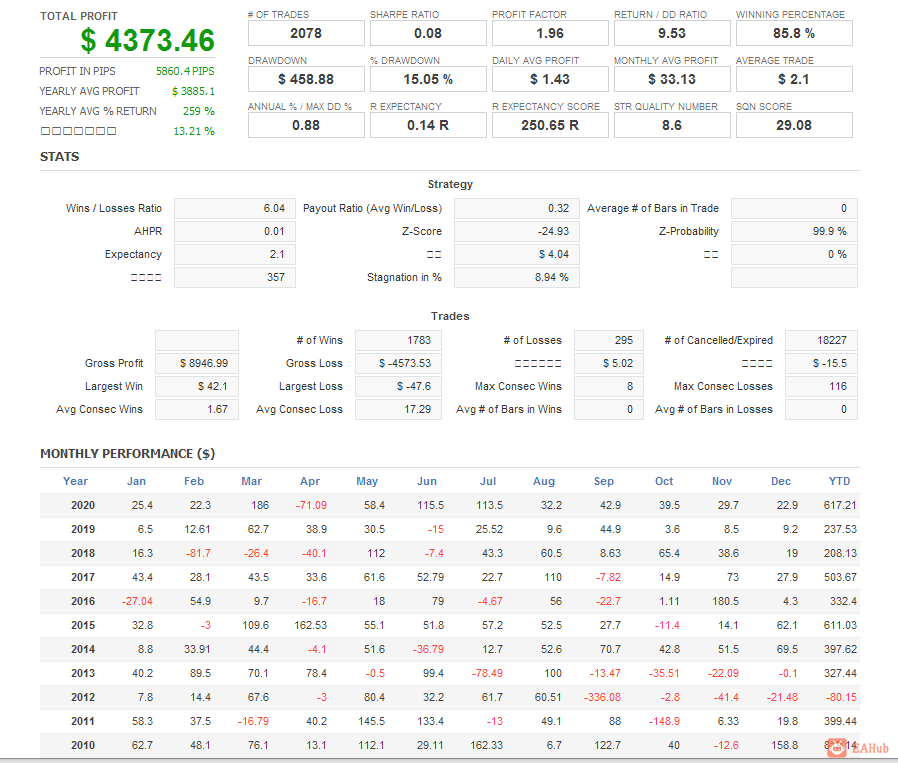The image size is (898, 763).
Task: Click the $ 4.04 value below Z-Score
Action: [517, 254]
